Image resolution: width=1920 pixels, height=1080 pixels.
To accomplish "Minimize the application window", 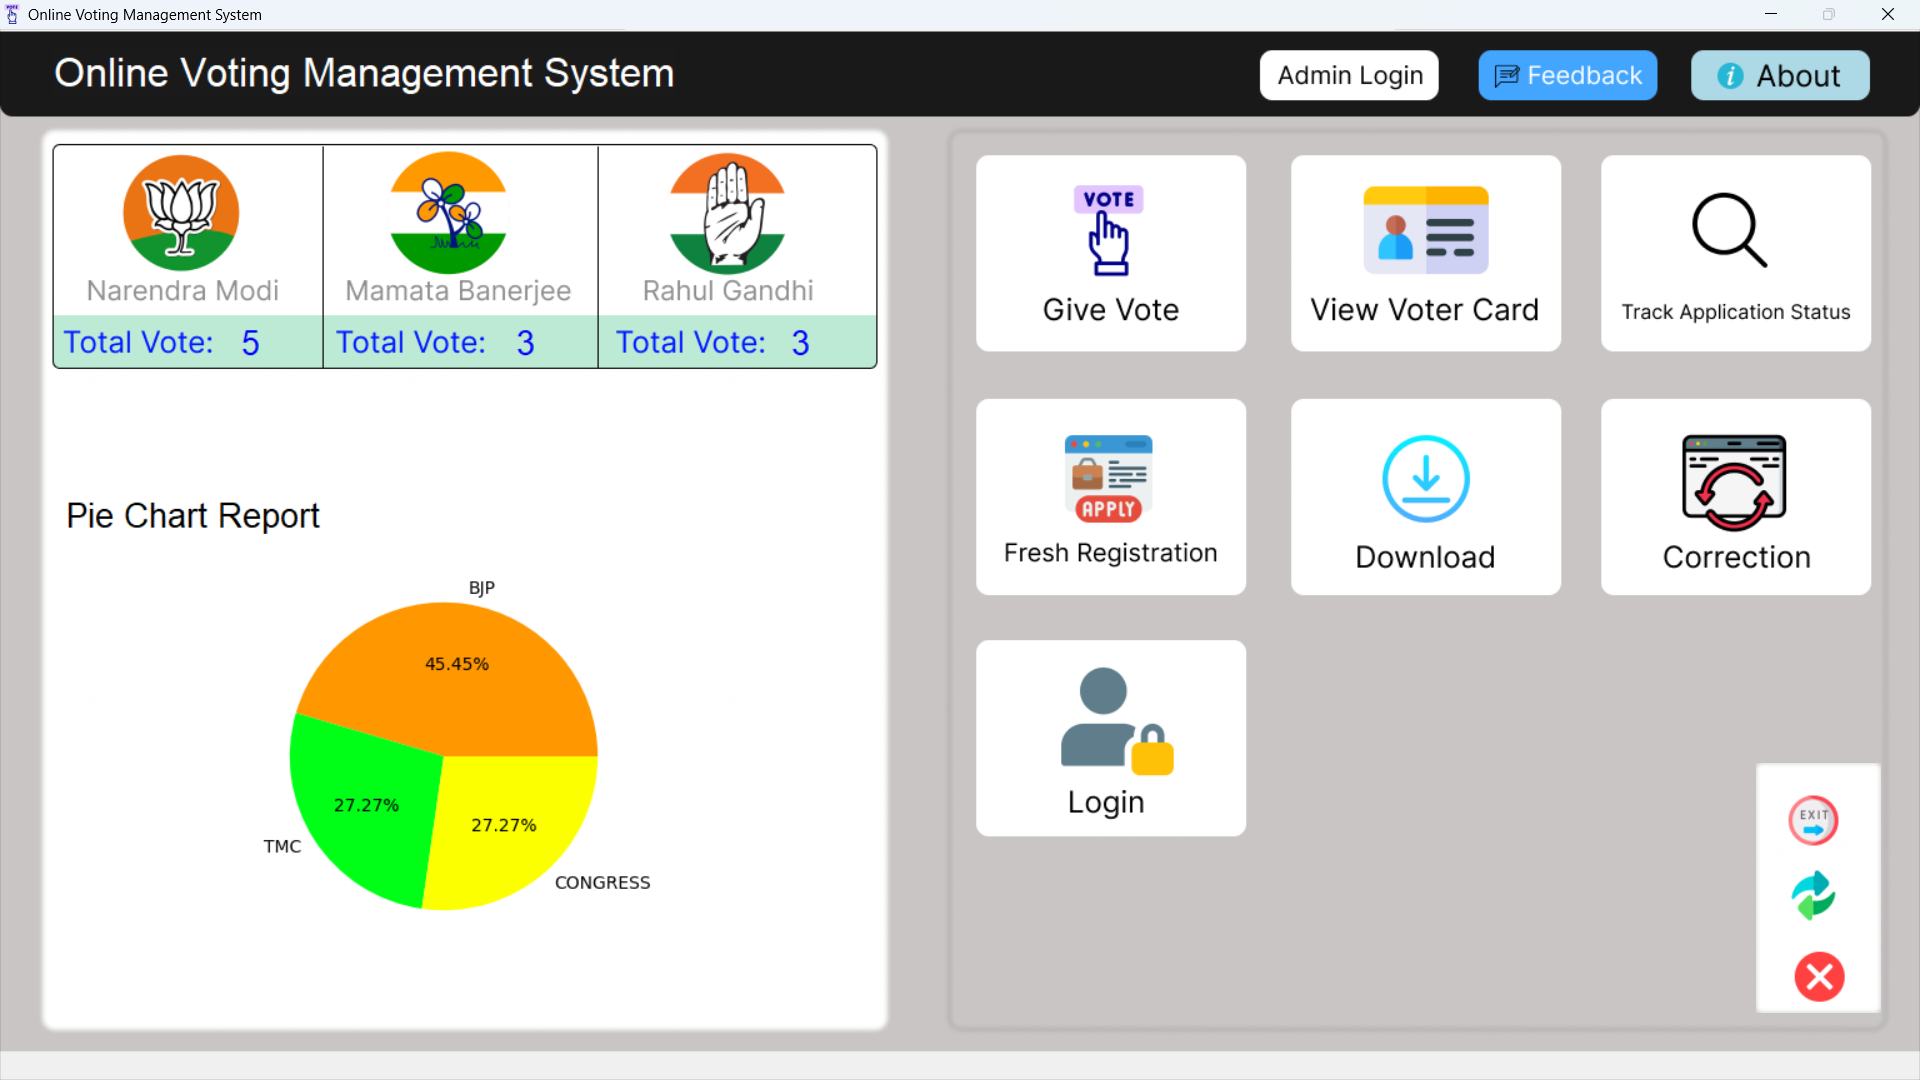I will (1770, 14).
